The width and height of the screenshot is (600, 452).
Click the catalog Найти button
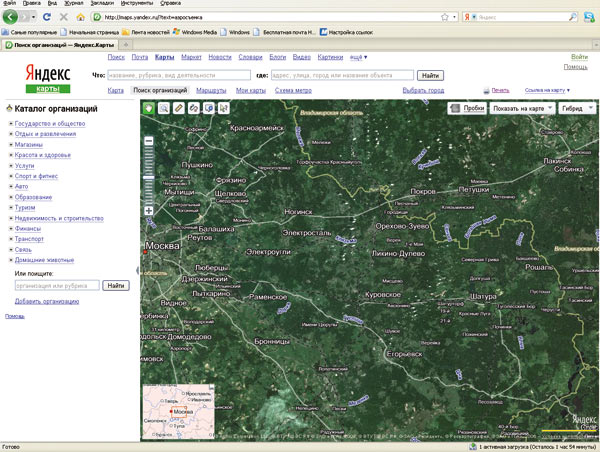[116, 286]
